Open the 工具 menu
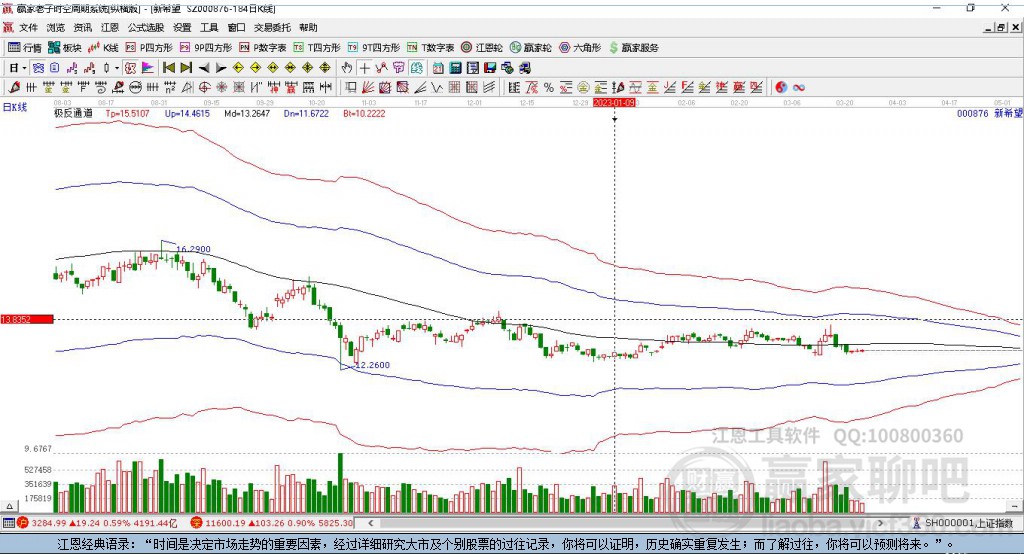This screenshot has width=1024, height=554. tap(209, 27)
